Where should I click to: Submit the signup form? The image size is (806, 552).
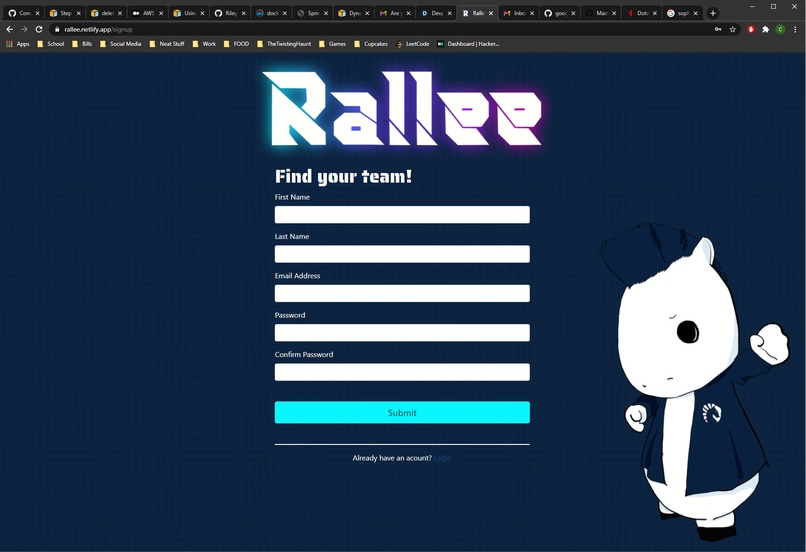(x=402, y=412)
